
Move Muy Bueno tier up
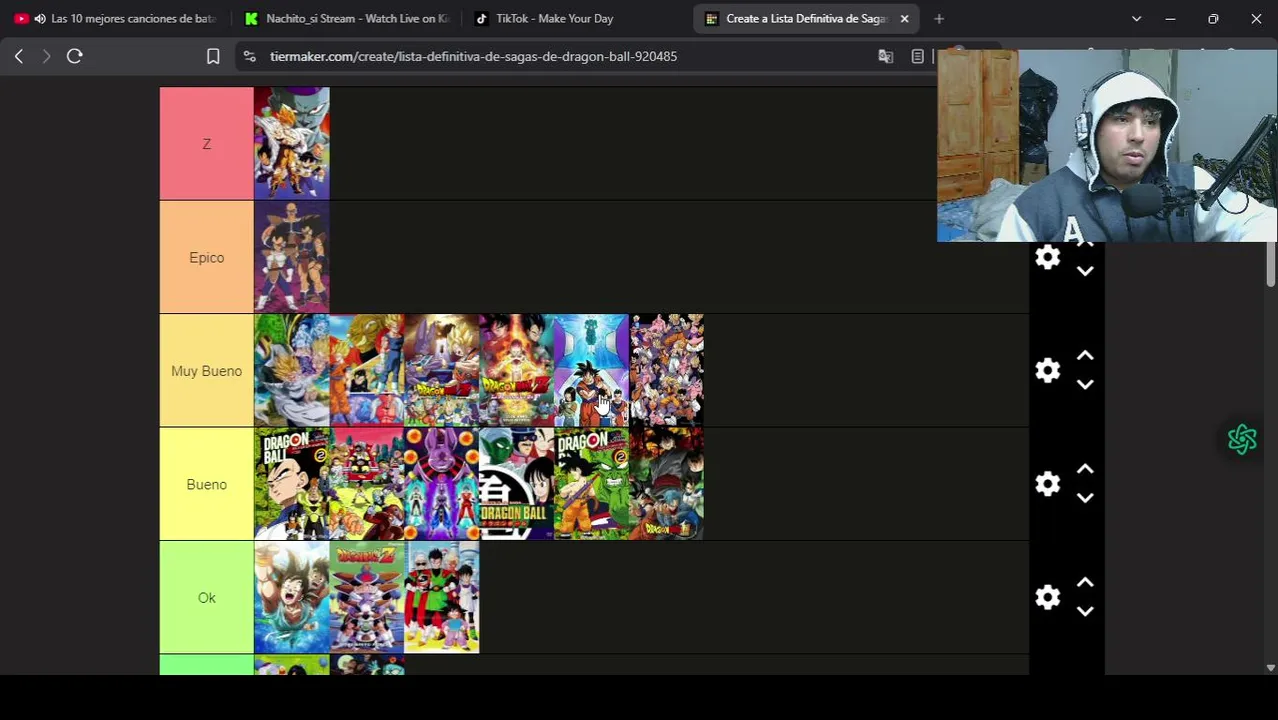click(x=1085, y=356)
